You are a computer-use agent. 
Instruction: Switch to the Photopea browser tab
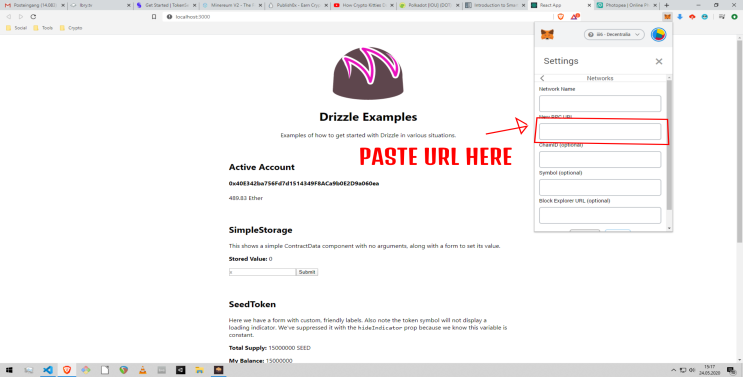[624, 5]
